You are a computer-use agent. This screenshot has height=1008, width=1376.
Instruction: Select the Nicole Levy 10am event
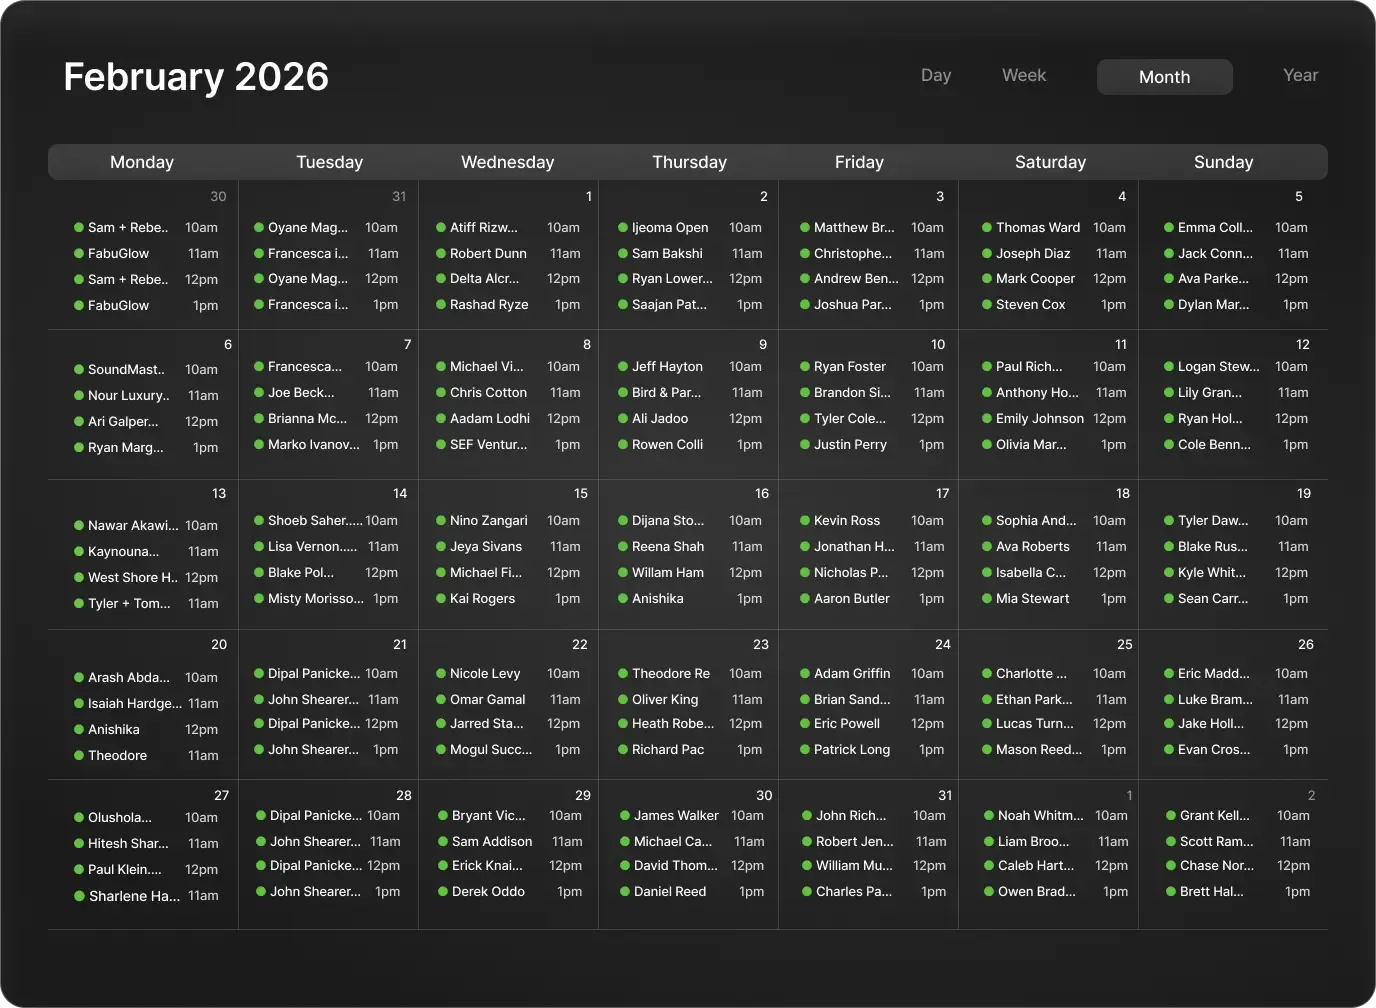click(x=507, y=674)
